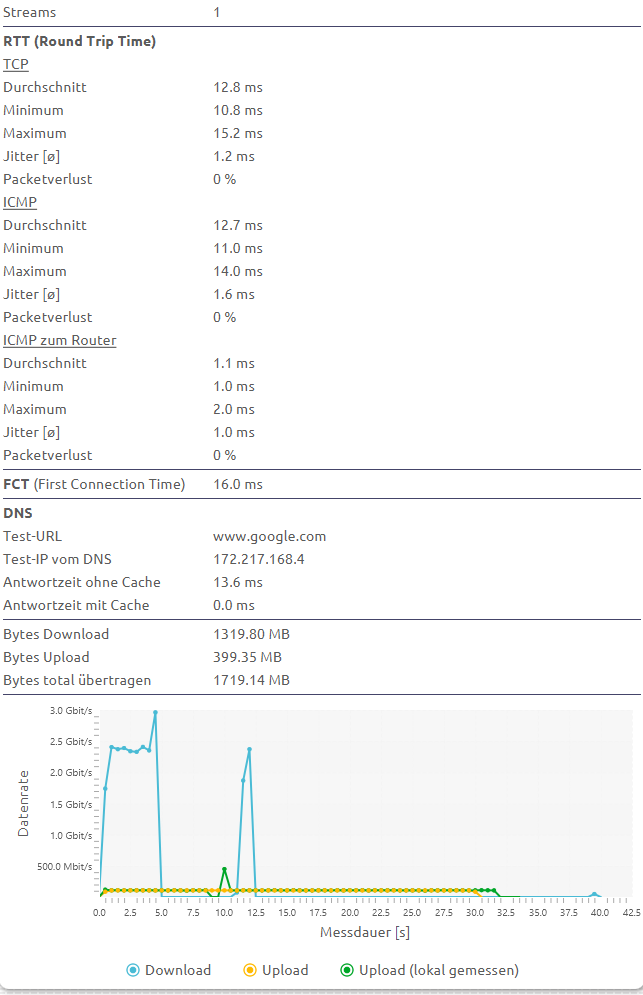643x995 pixels.
Task: Select the FCT value 16.0 ms
Action: [x=238, y=484]
